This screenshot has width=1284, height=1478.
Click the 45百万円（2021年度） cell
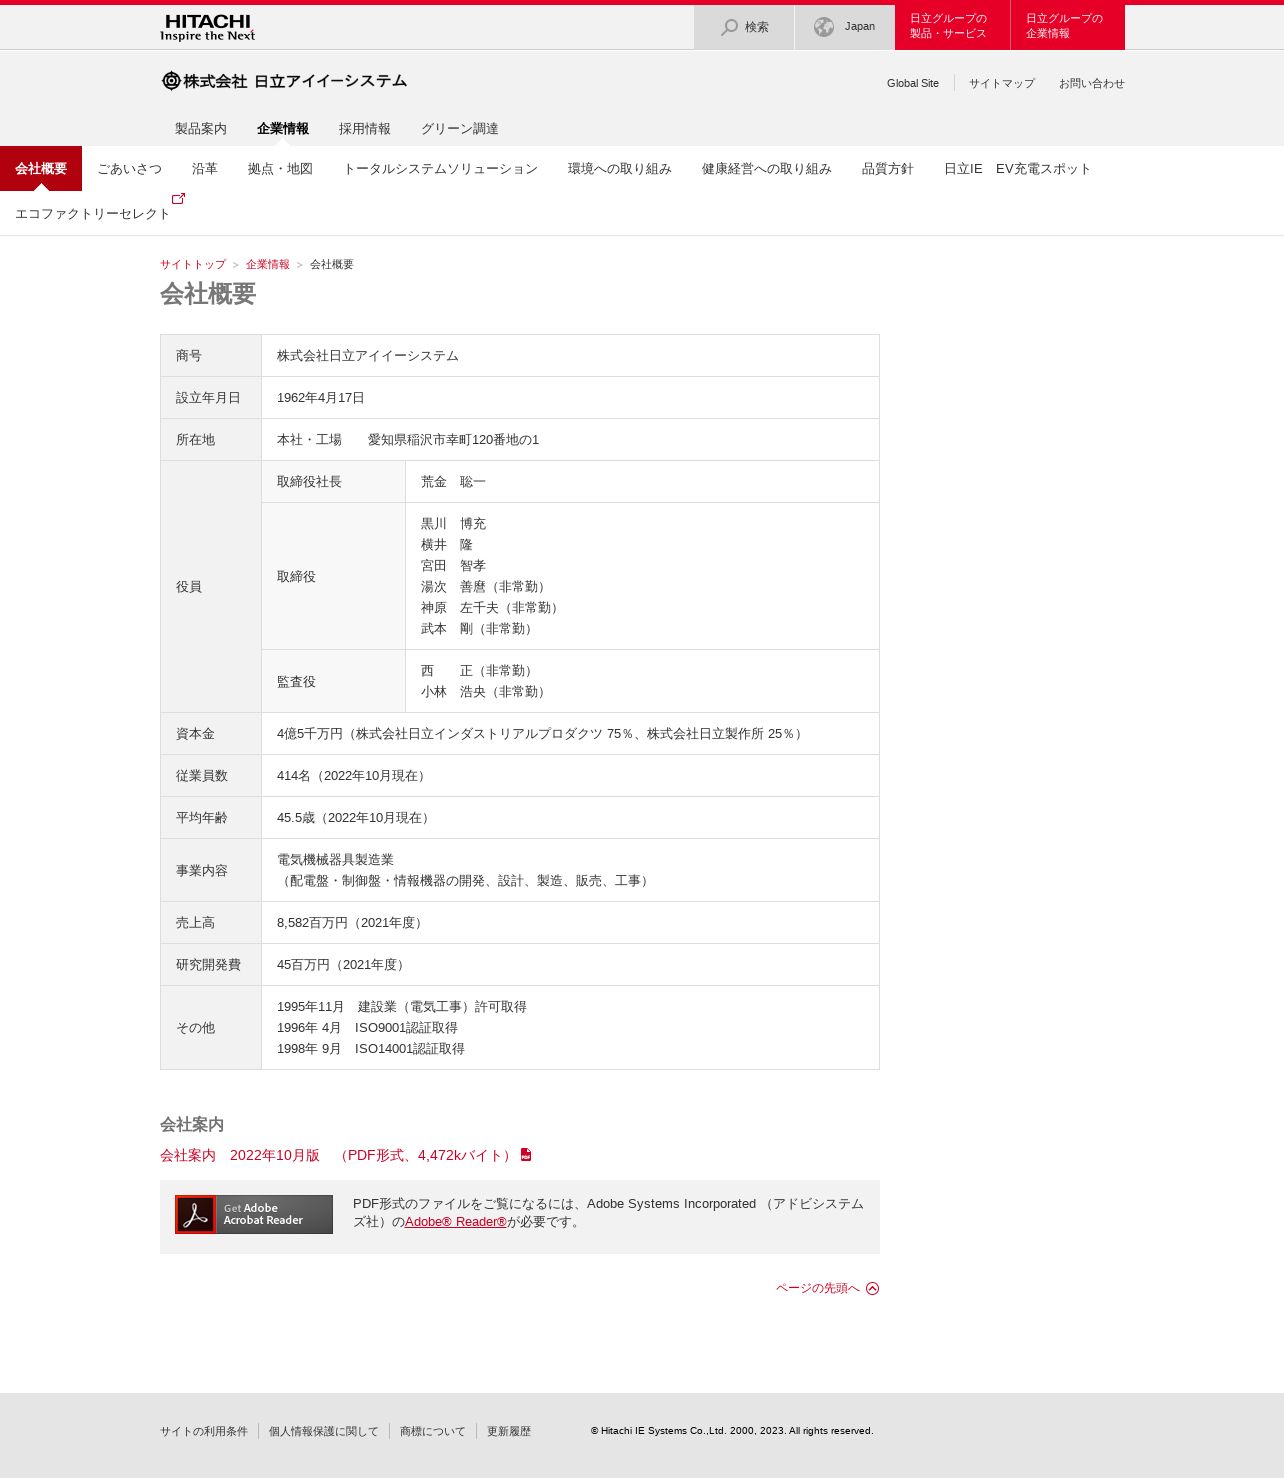coord(570,965)
